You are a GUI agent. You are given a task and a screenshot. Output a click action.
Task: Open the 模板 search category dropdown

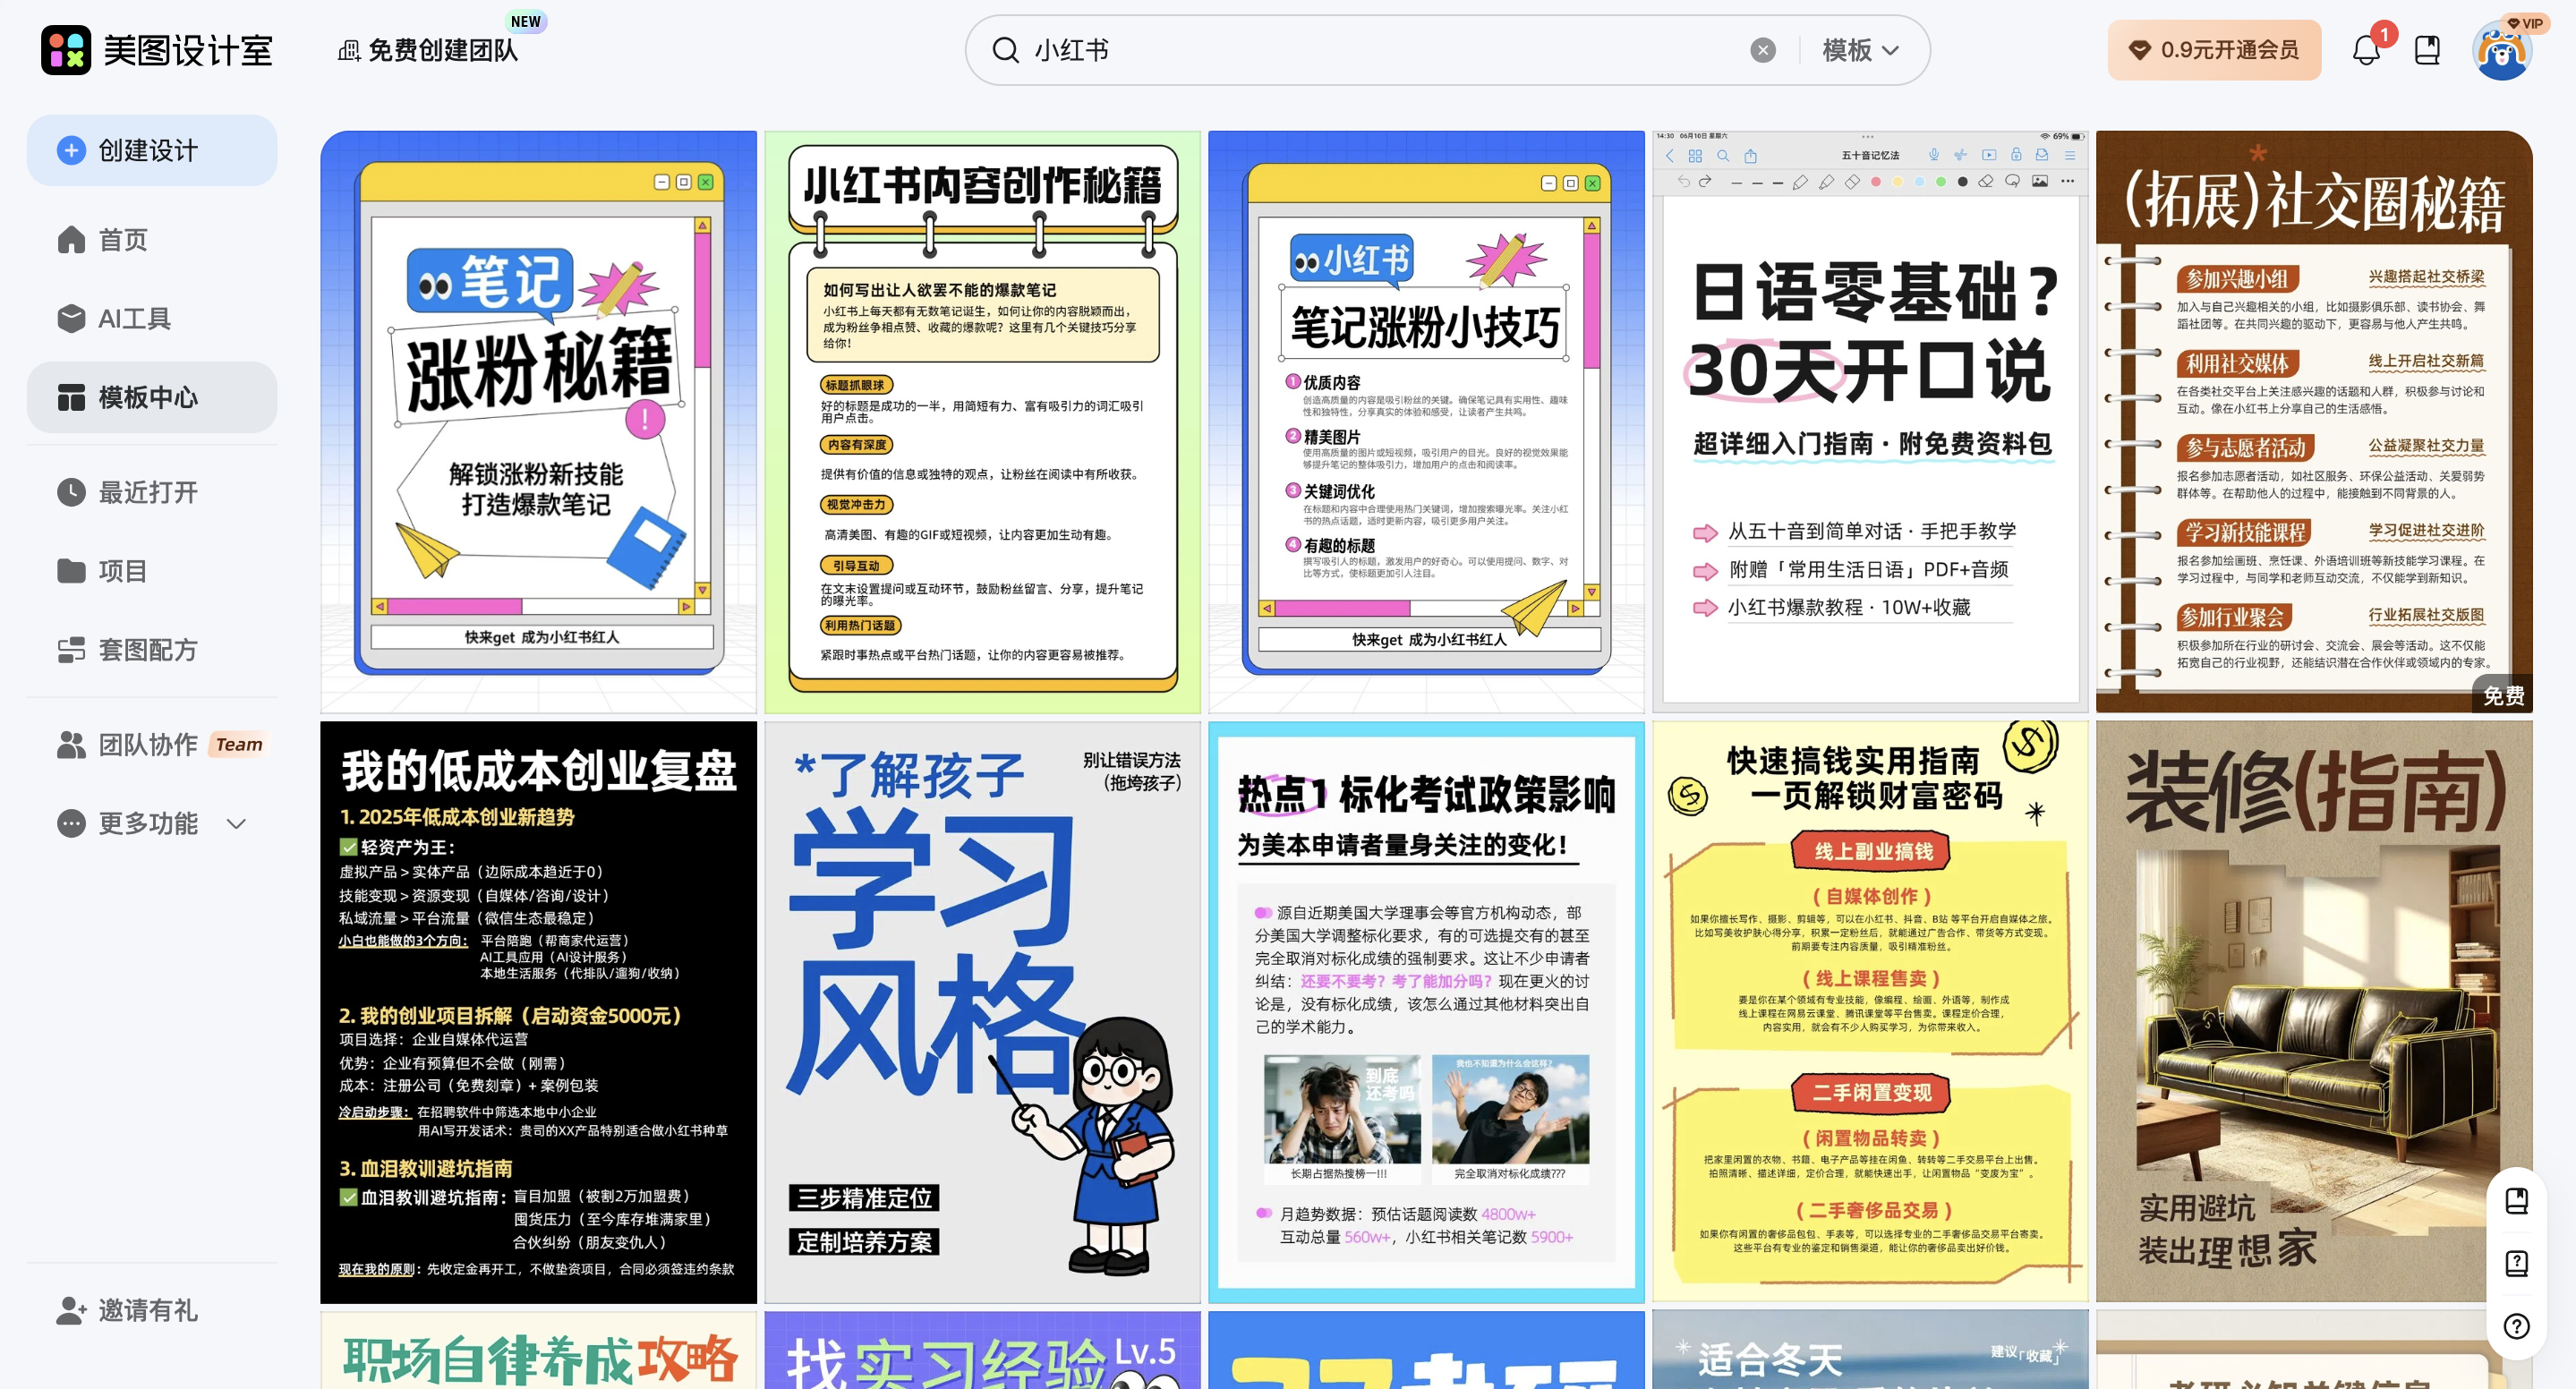[x=1858, y=50]
